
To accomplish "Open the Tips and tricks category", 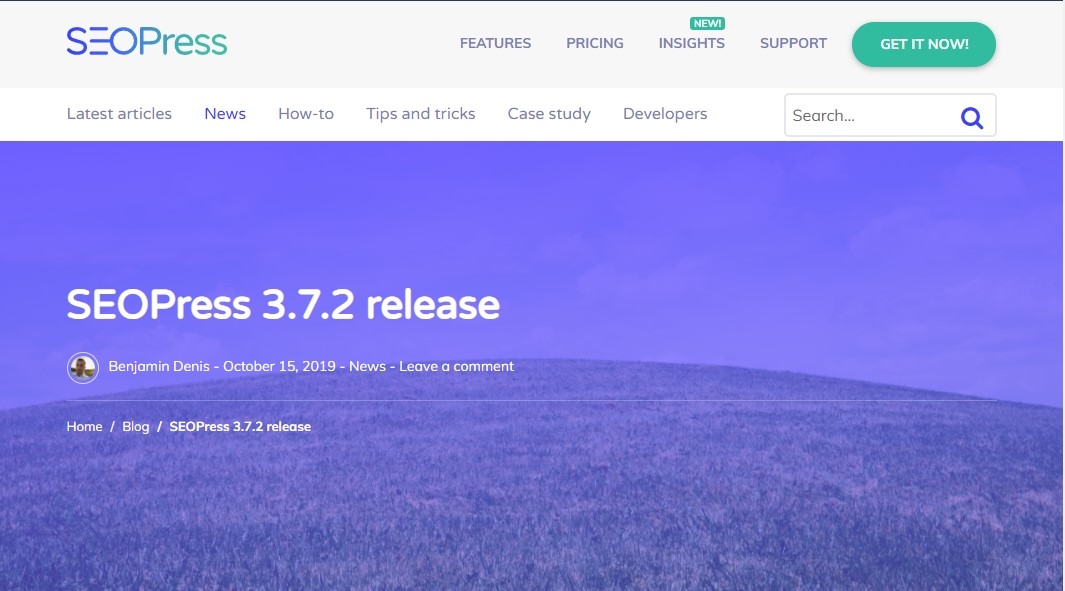I will (420, 114).
